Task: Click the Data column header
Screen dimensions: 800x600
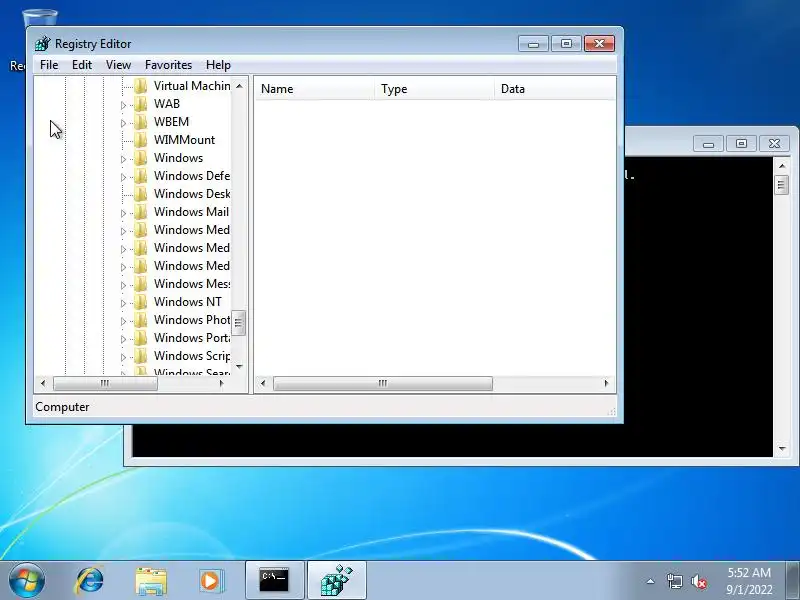Action: [x=555, y=89]
